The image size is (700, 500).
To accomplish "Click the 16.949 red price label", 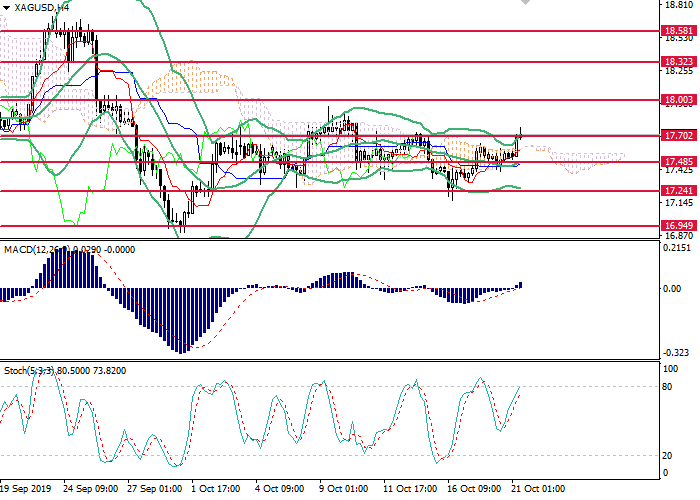I will click(x=677, y=226).
